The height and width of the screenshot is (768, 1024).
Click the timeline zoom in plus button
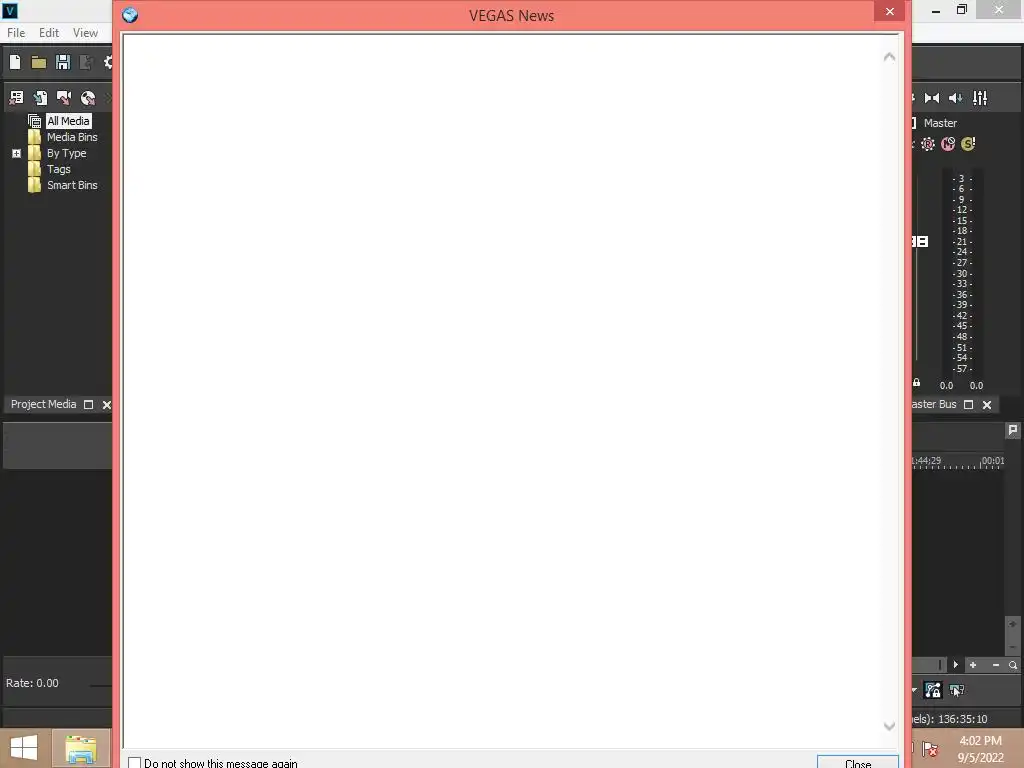[973, 665]
